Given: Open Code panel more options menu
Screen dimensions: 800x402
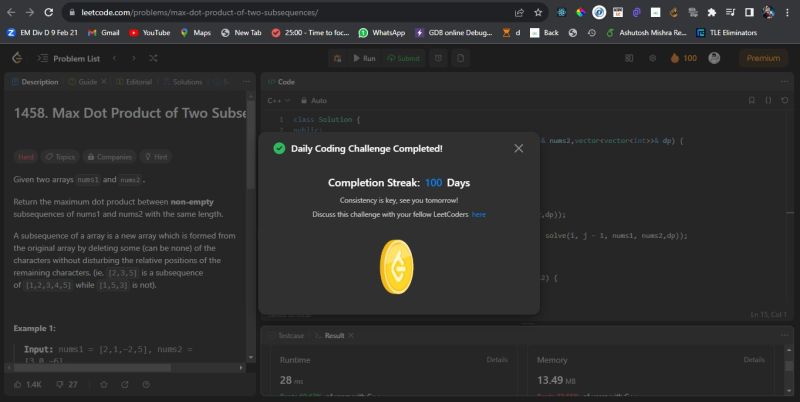Looking at the screenshot, I should 784,82.
